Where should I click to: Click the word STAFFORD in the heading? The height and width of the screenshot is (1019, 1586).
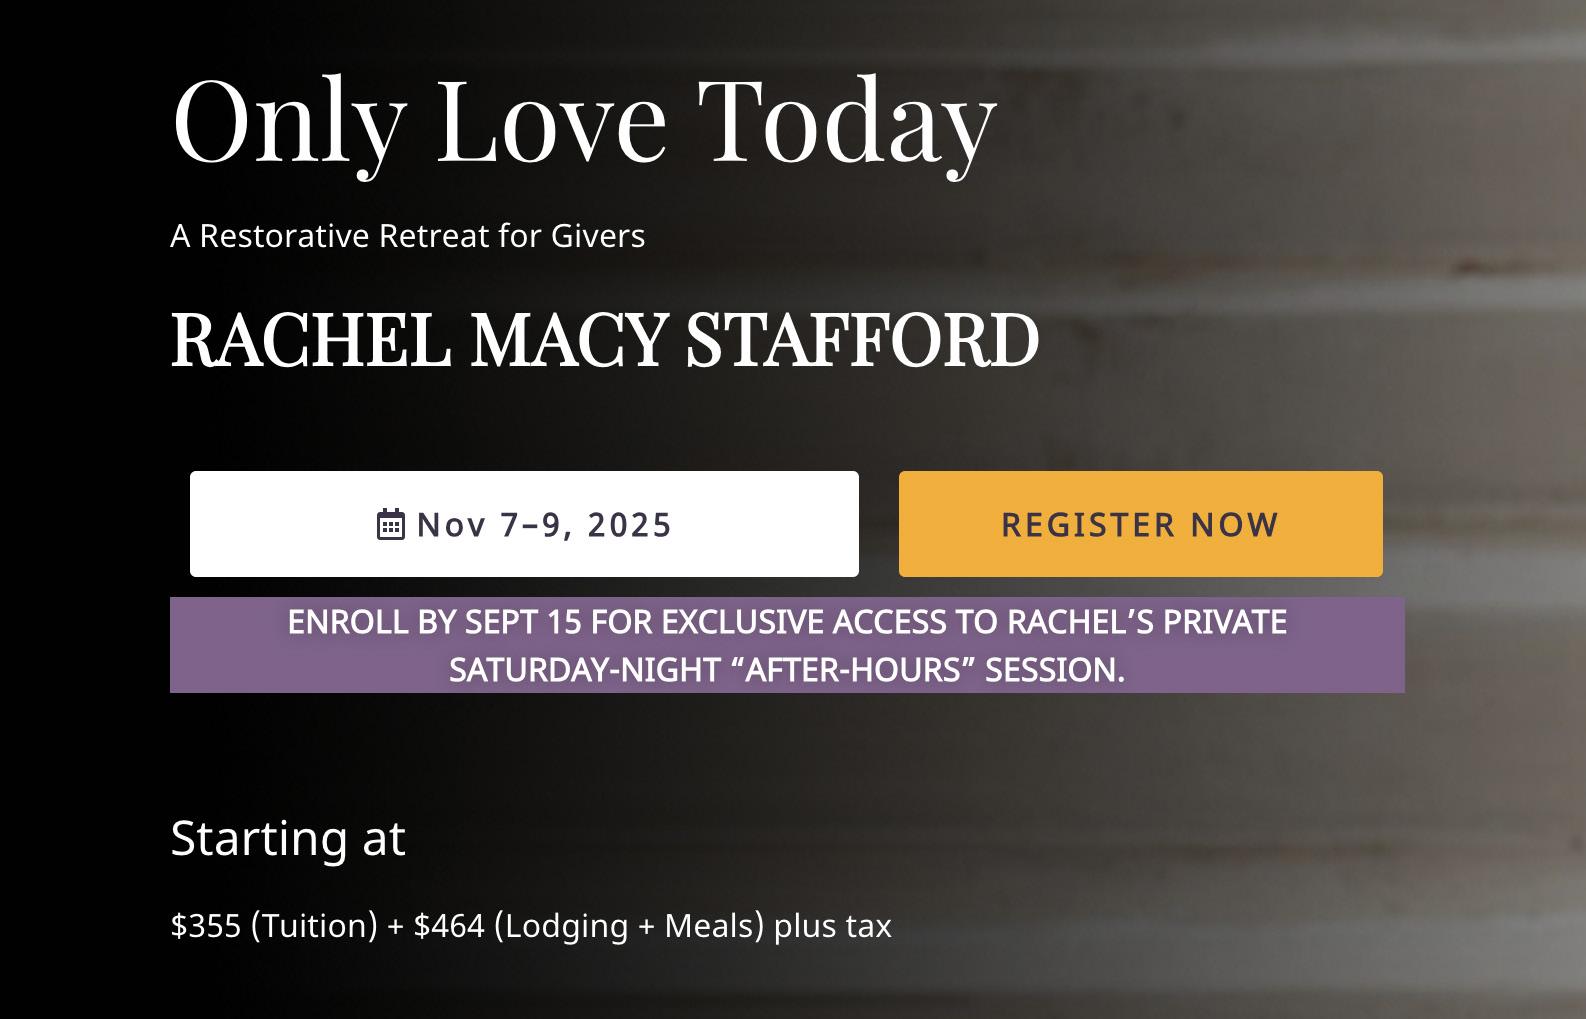[x=863, y=340]
